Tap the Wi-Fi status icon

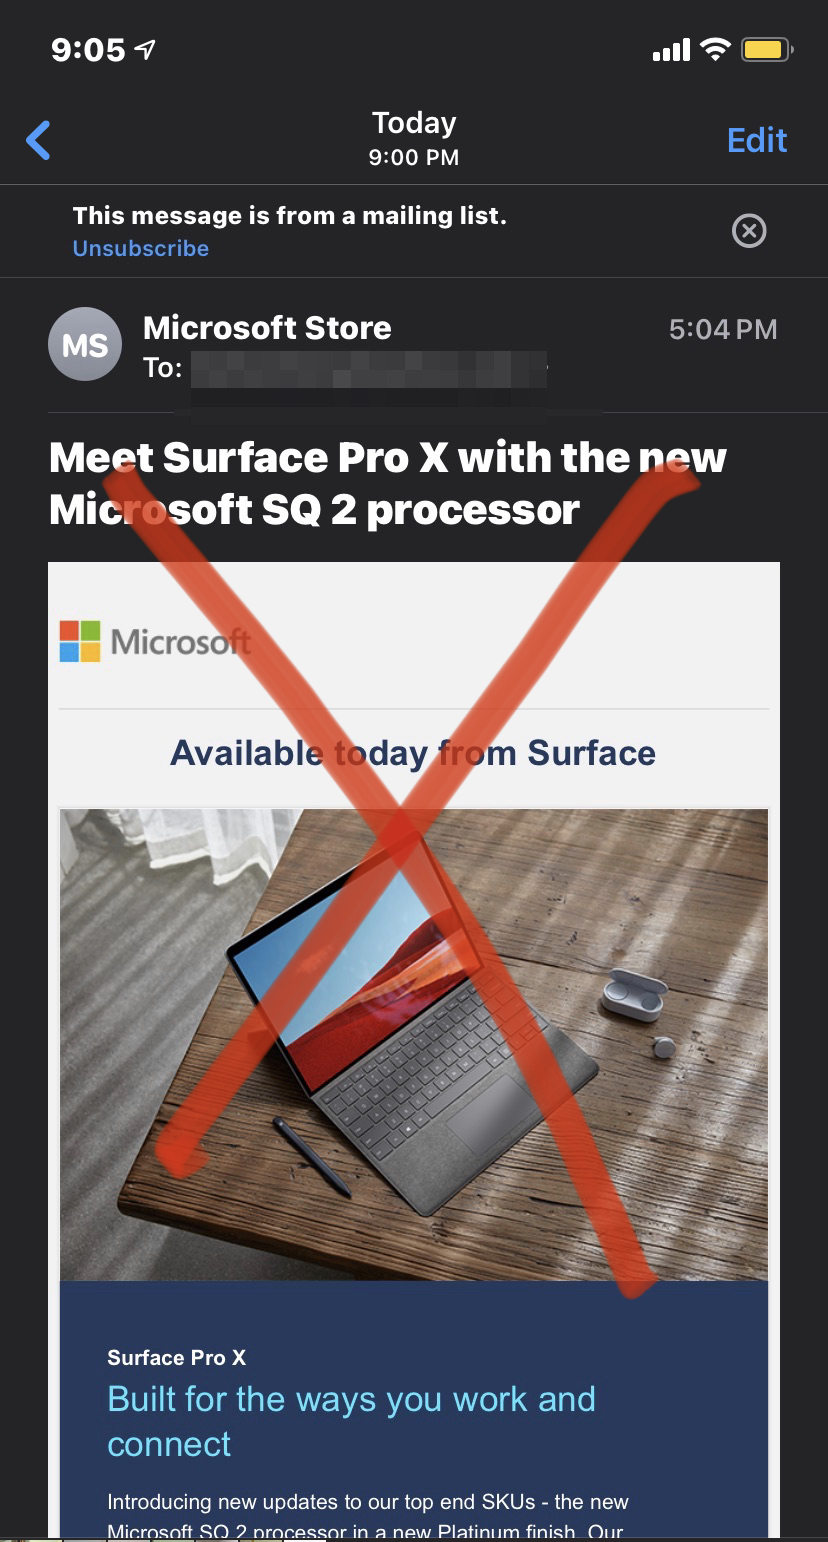pyautogui.click(x=715, y=49)
